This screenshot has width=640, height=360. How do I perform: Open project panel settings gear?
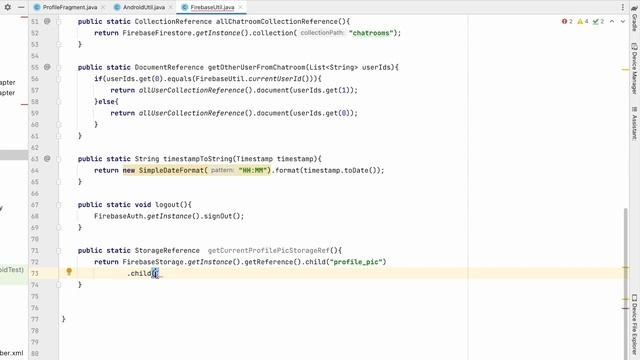[8, 7]
